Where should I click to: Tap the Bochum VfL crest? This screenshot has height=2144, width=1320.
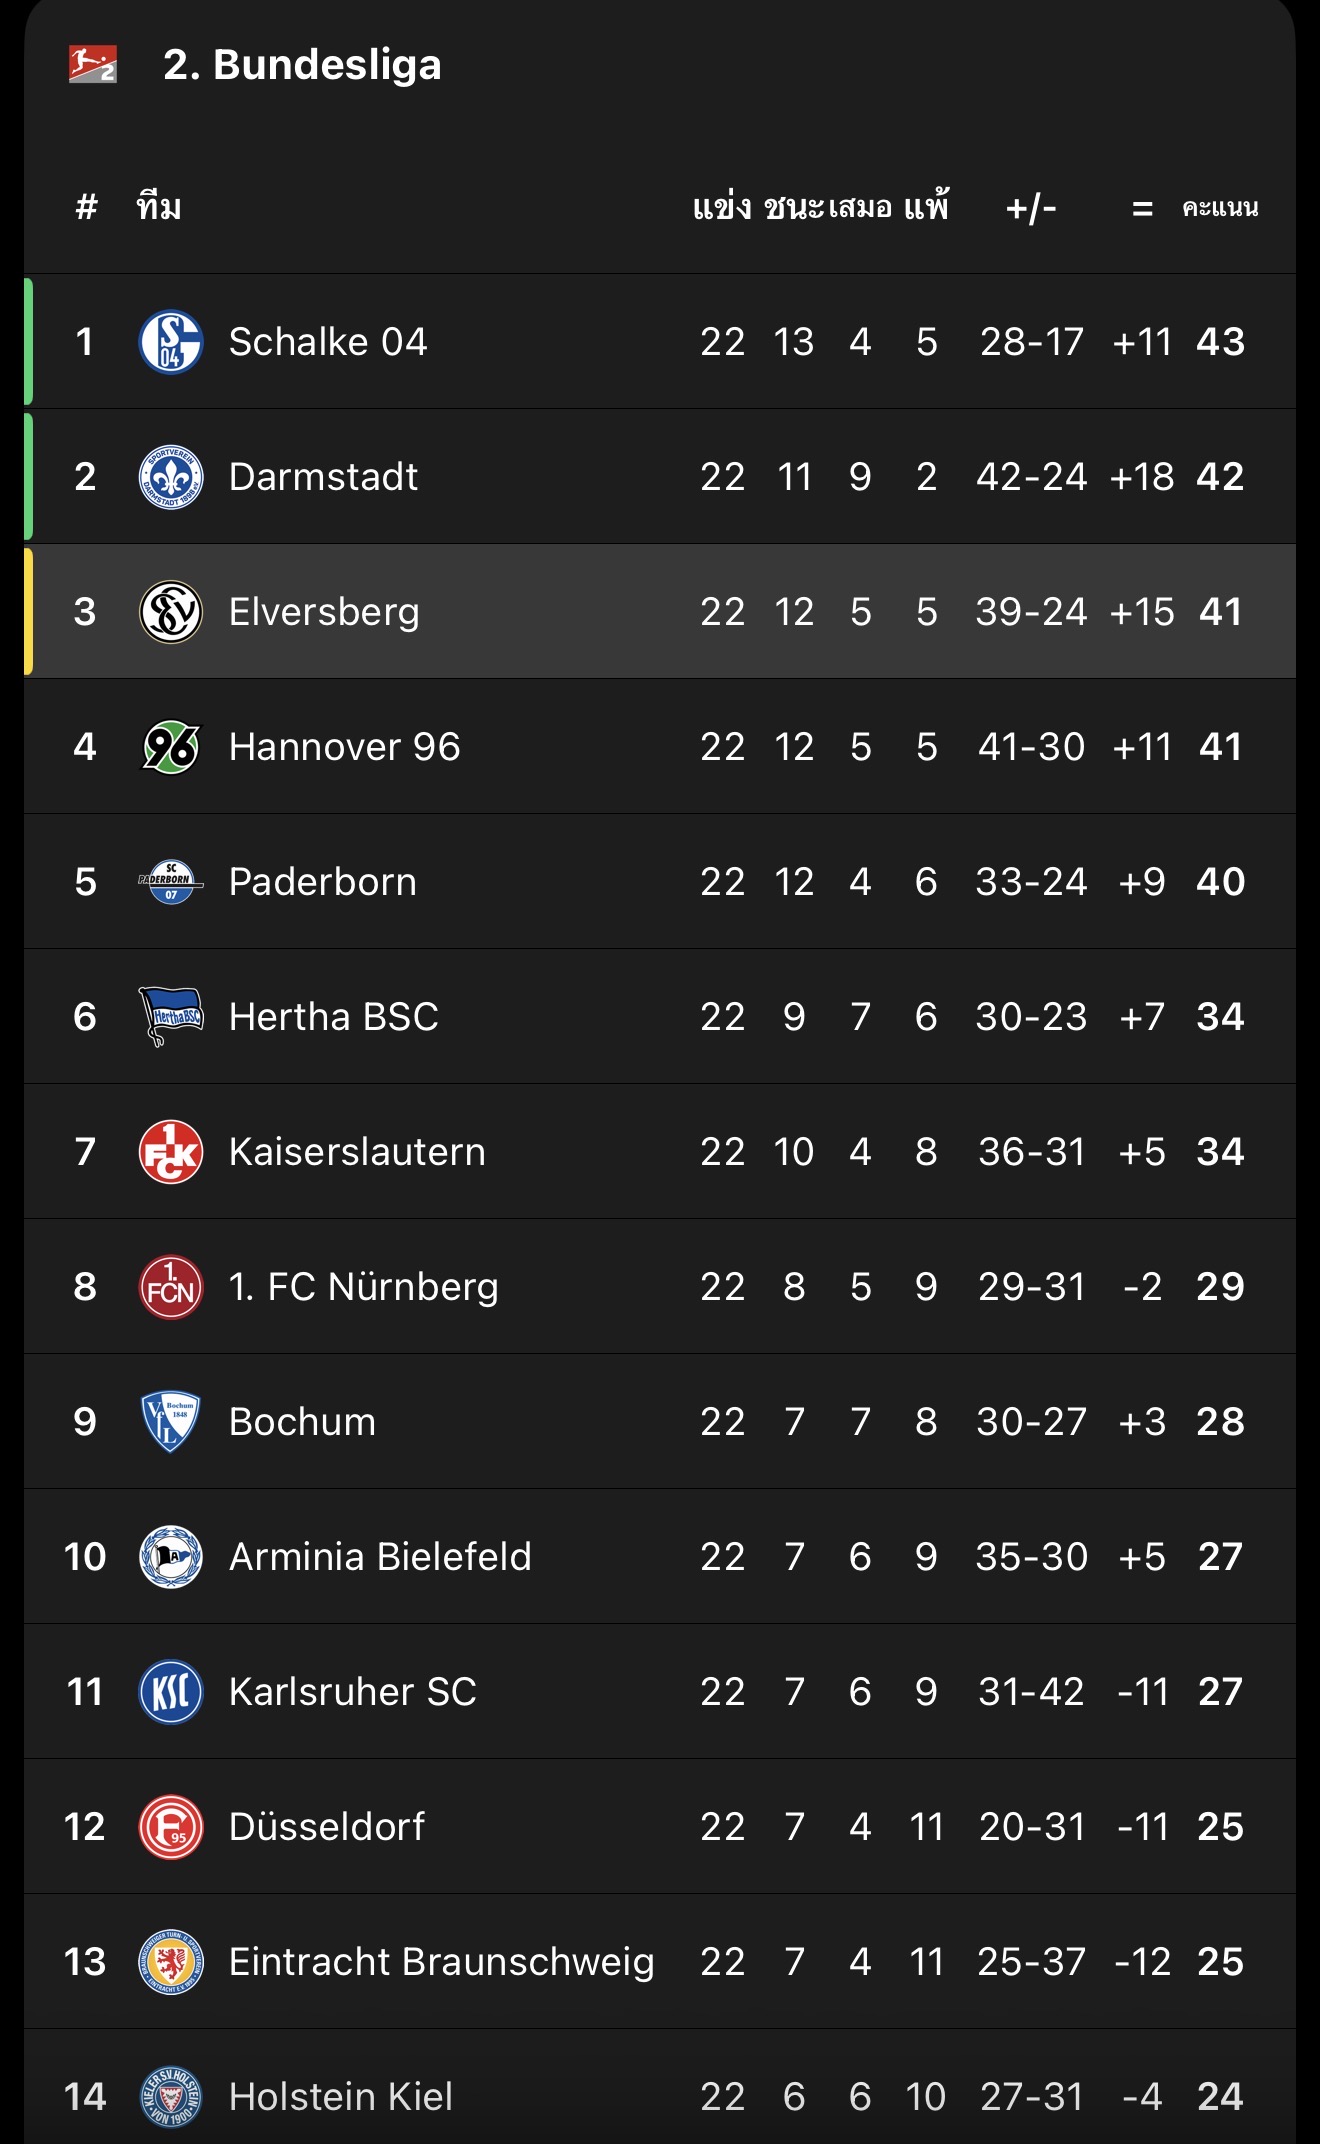pos(171,1421)
